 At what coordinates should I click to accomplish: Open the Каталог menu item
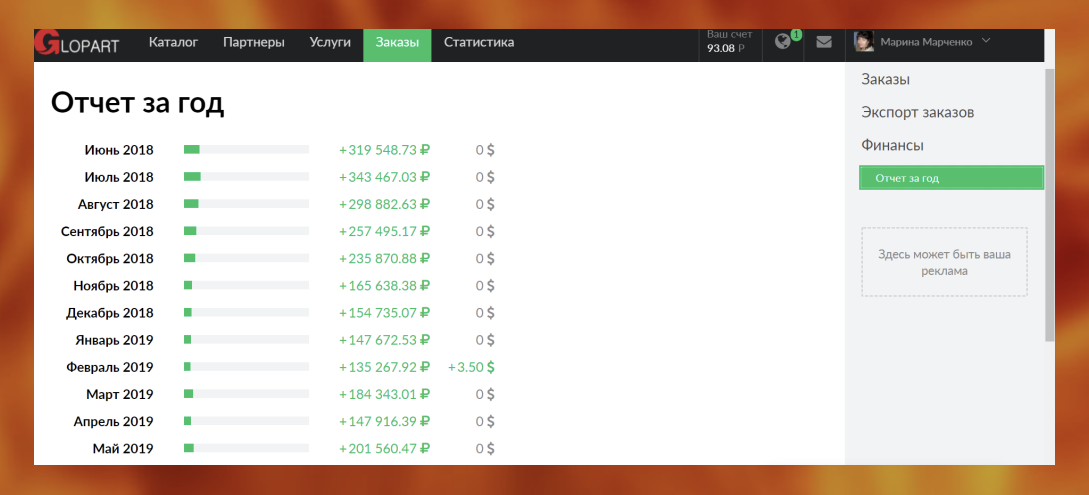pos(174,42)
